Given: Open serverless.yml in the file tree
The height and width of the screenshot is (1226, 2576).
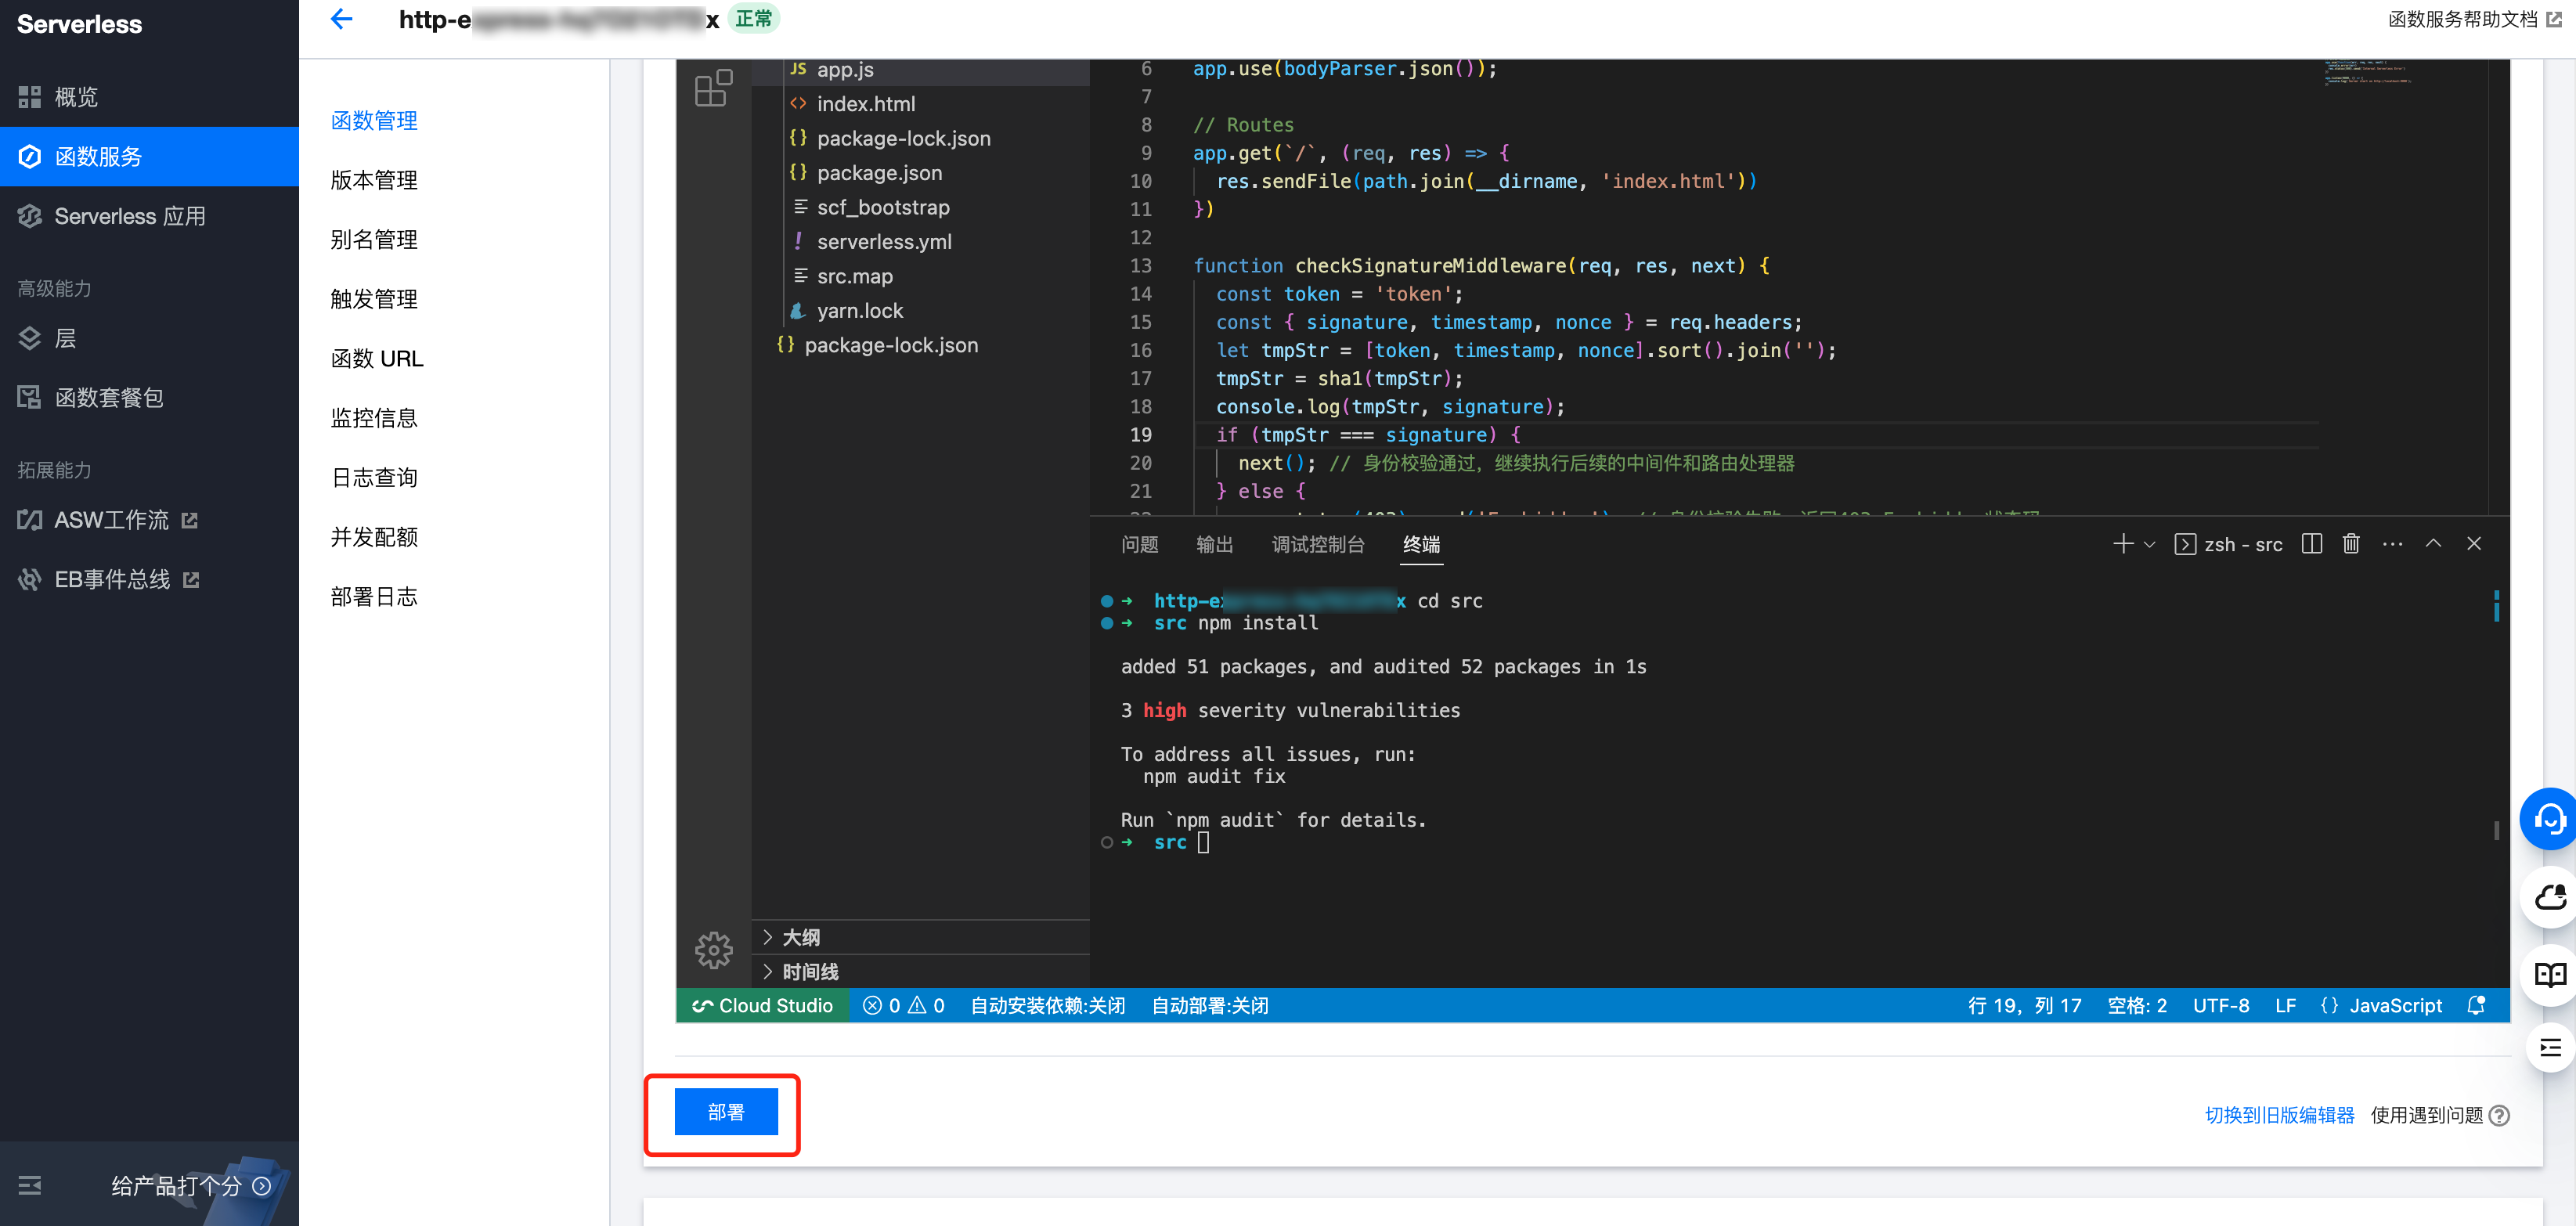Looking at the screenshot, I should pos(884,241).
